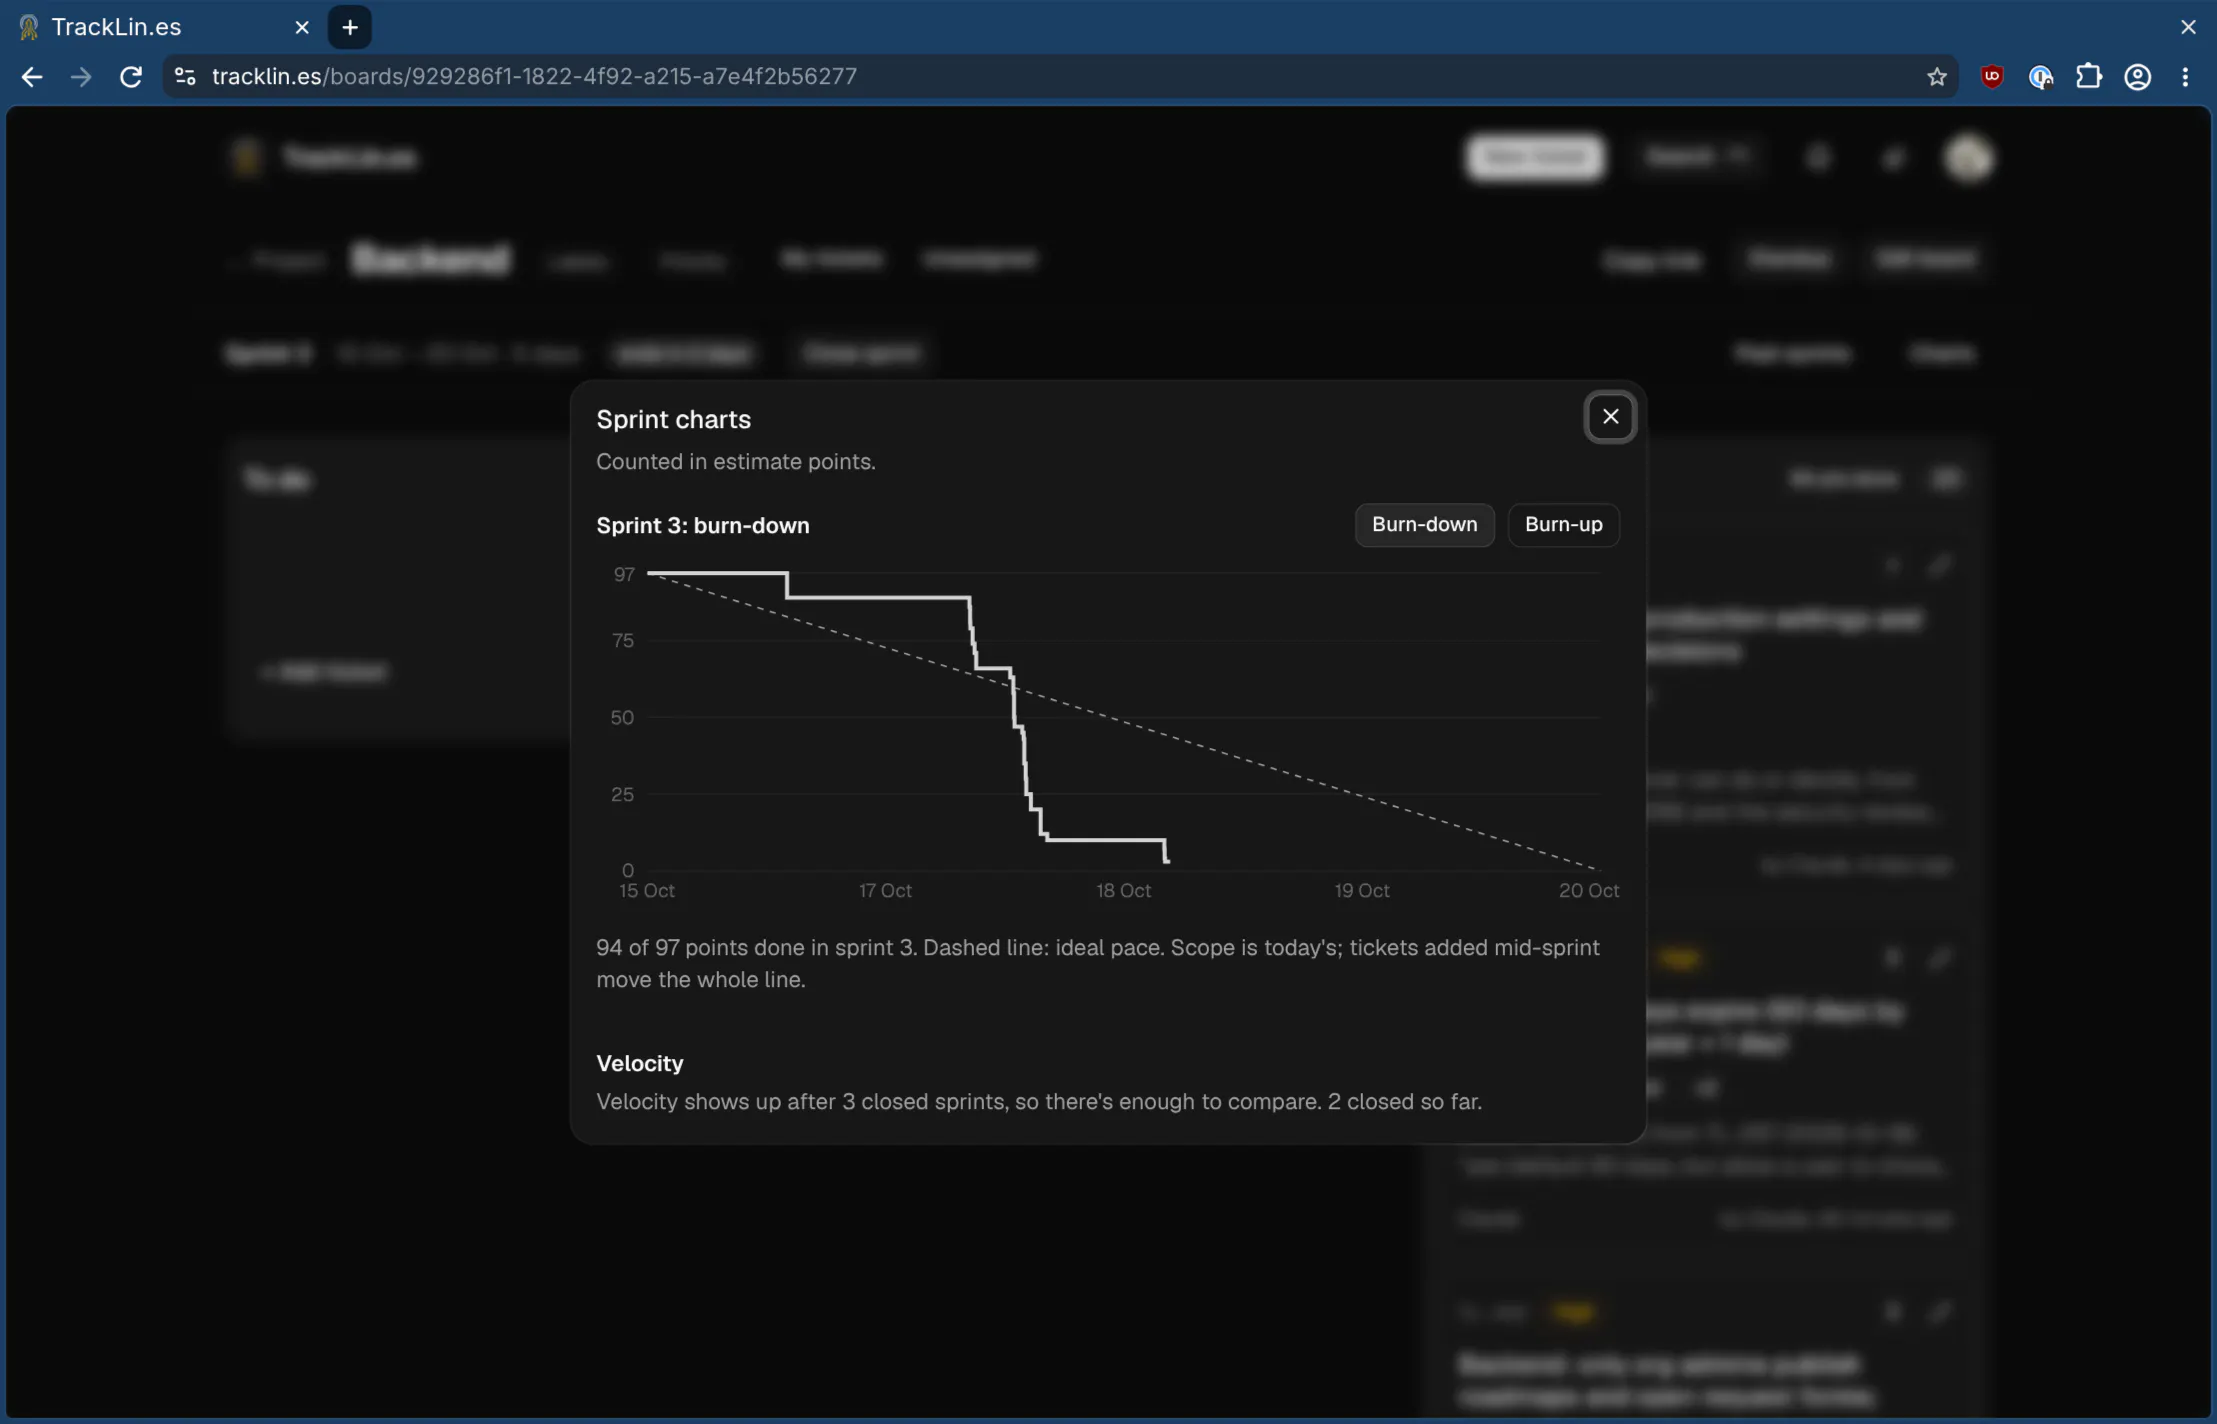Switch chart to Burn-down view
2217x1424 pixels.
(1424, 525)
